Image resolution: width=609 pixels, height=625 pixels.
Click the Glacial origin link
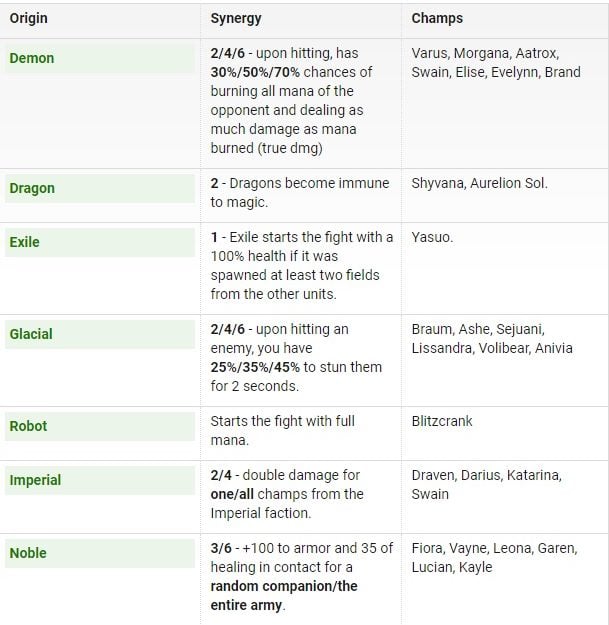point(31,334)
